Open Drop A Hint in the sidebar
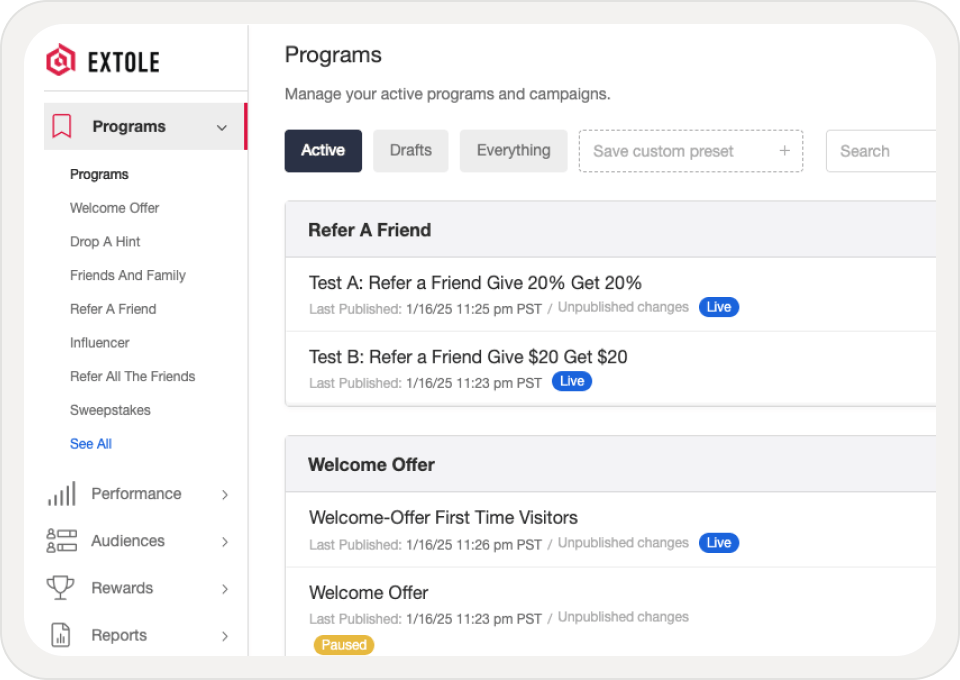This screenshot has width=960, height=680. pyautogui.click(x=105, y=242)
